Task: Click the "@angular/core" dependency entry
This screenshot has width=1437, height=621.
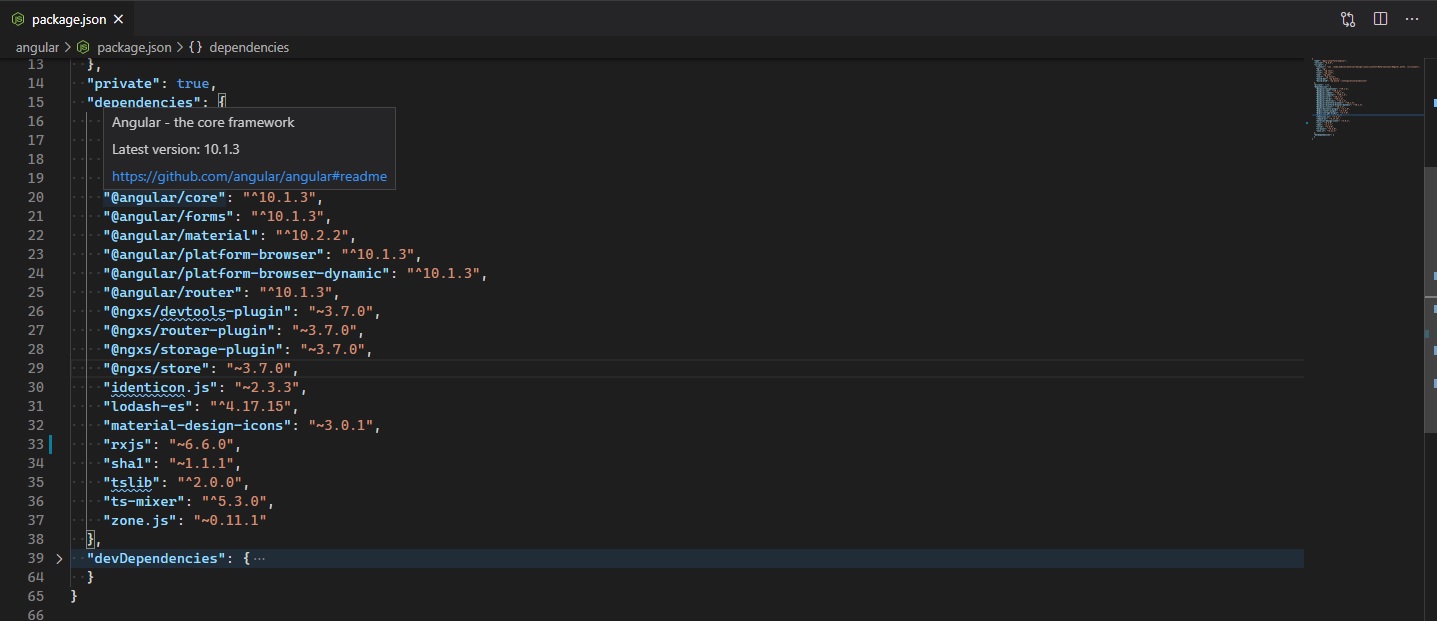Action: coord(164,197)
